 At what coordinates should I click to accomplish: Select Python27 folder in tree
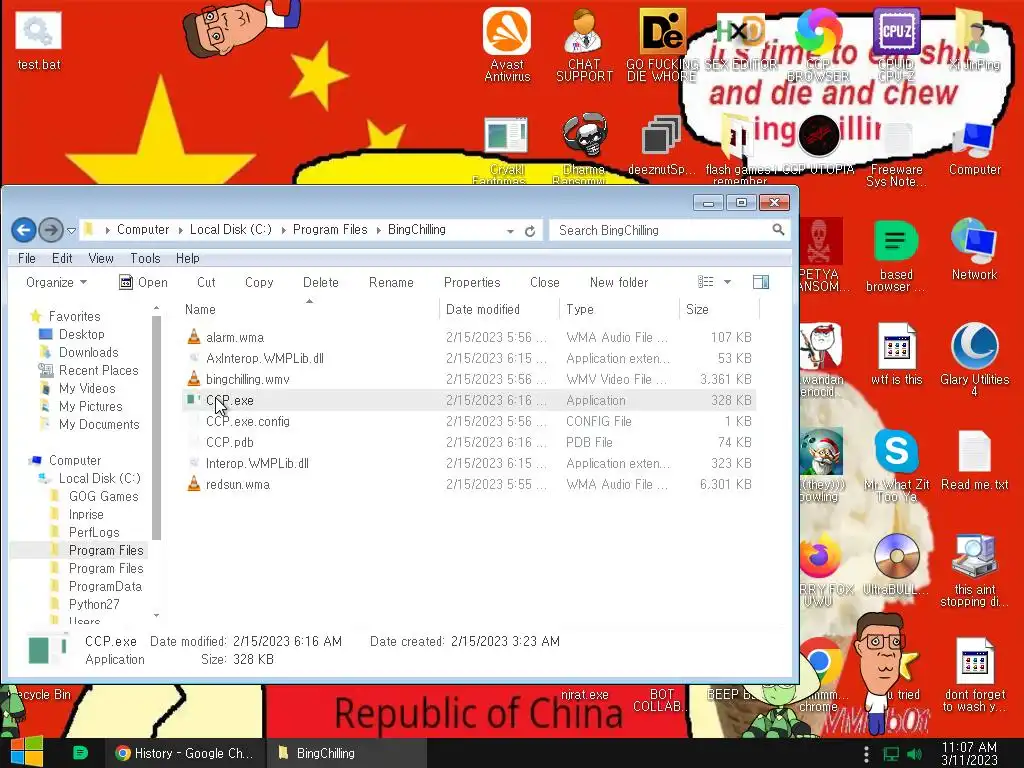click(94, 604)
